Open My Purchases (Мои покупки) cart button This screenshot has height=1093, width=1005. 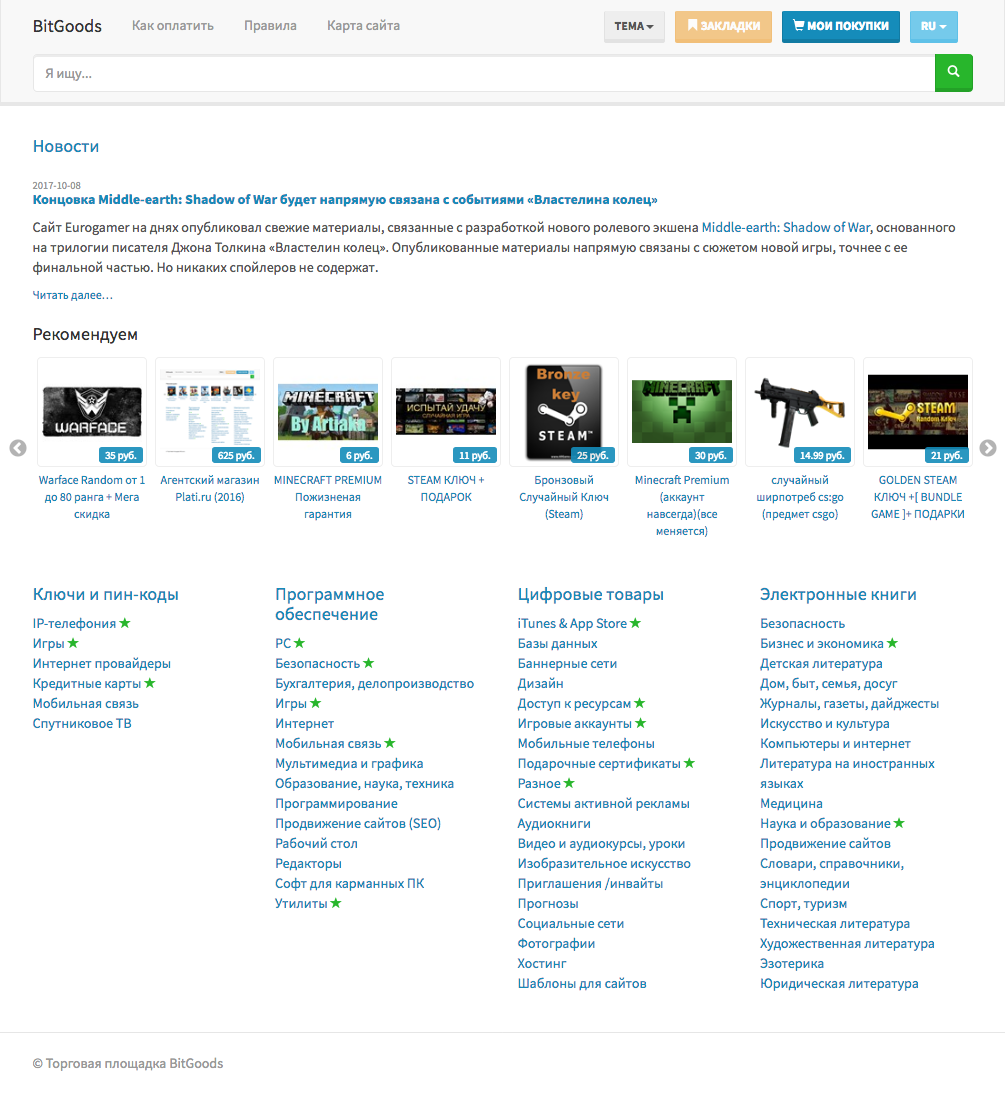click(840, 26)
